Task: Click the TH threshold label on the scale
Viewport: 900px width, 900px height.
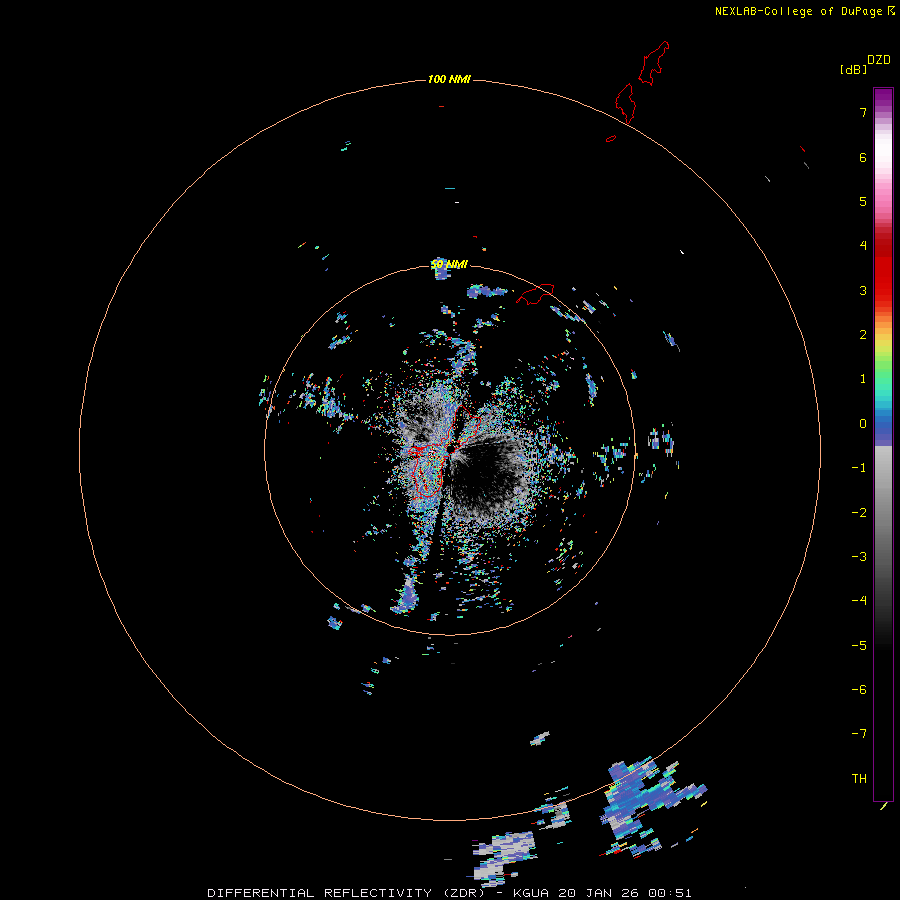Action: coord(859,779)
